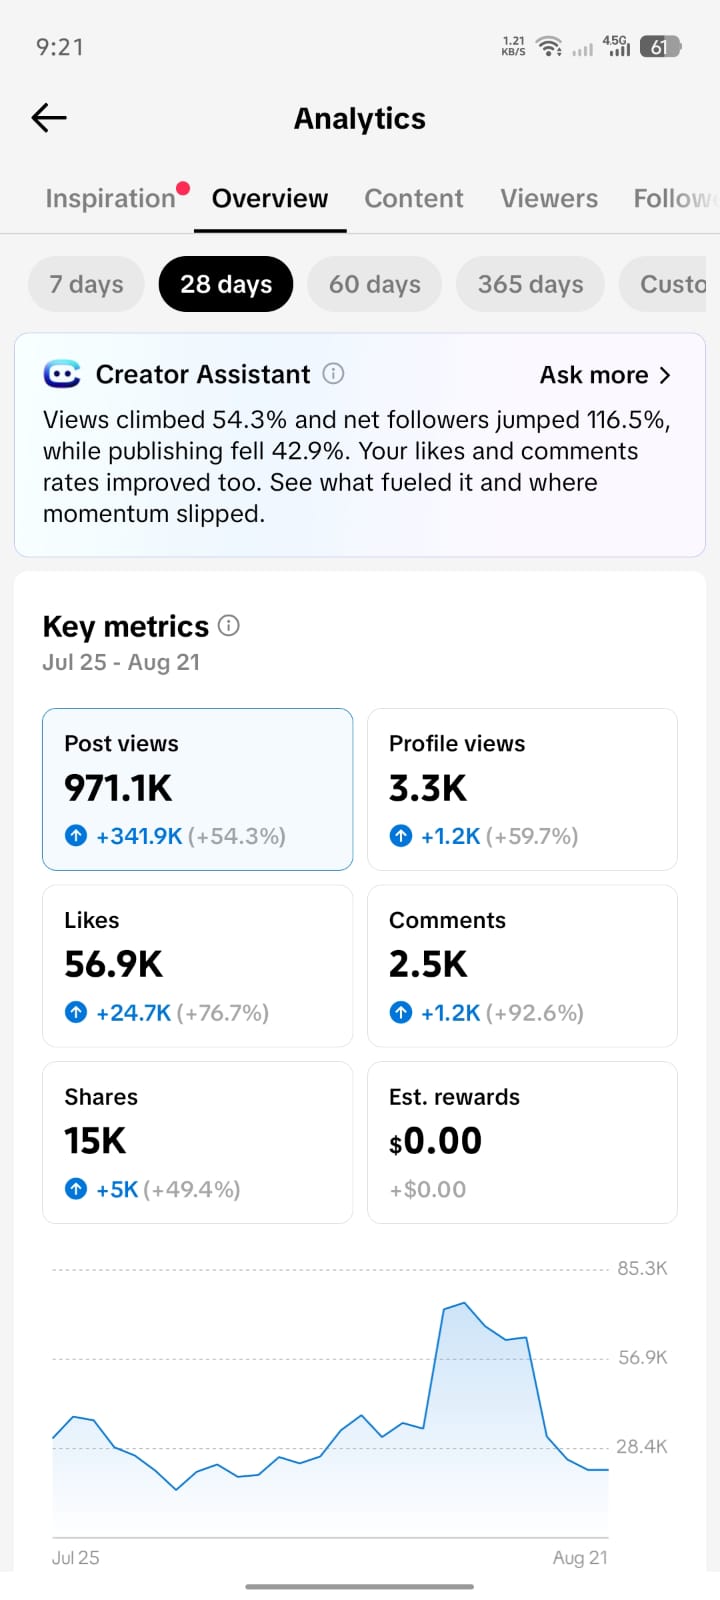This screenshot has height=1600, width=720.
Task: Tap the Creator Assistant robot logo
Action: (x=62, y=374)
